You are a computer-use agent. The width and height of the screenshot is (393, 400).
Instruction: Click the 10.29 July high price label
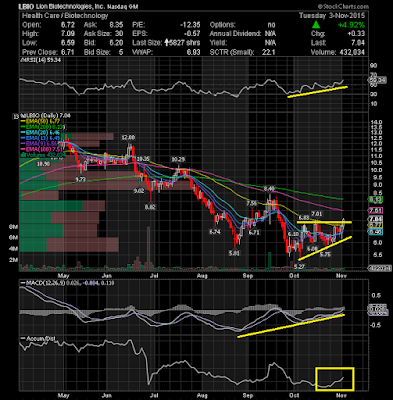[x=178, y=159]
